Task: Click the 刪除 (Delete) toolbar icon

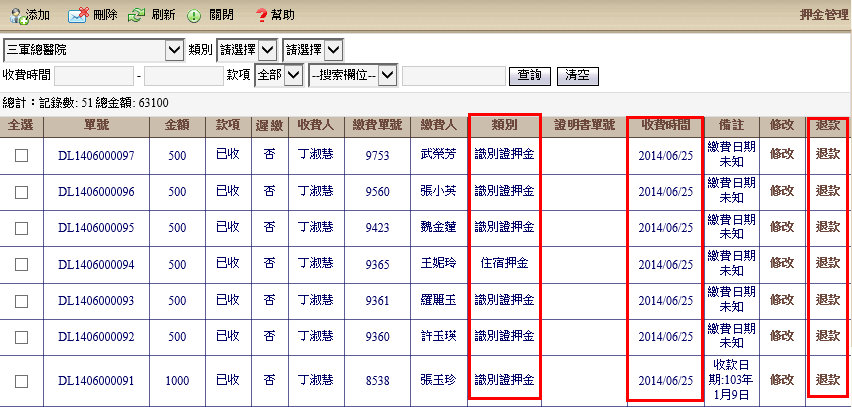Action: coord(92,15)
